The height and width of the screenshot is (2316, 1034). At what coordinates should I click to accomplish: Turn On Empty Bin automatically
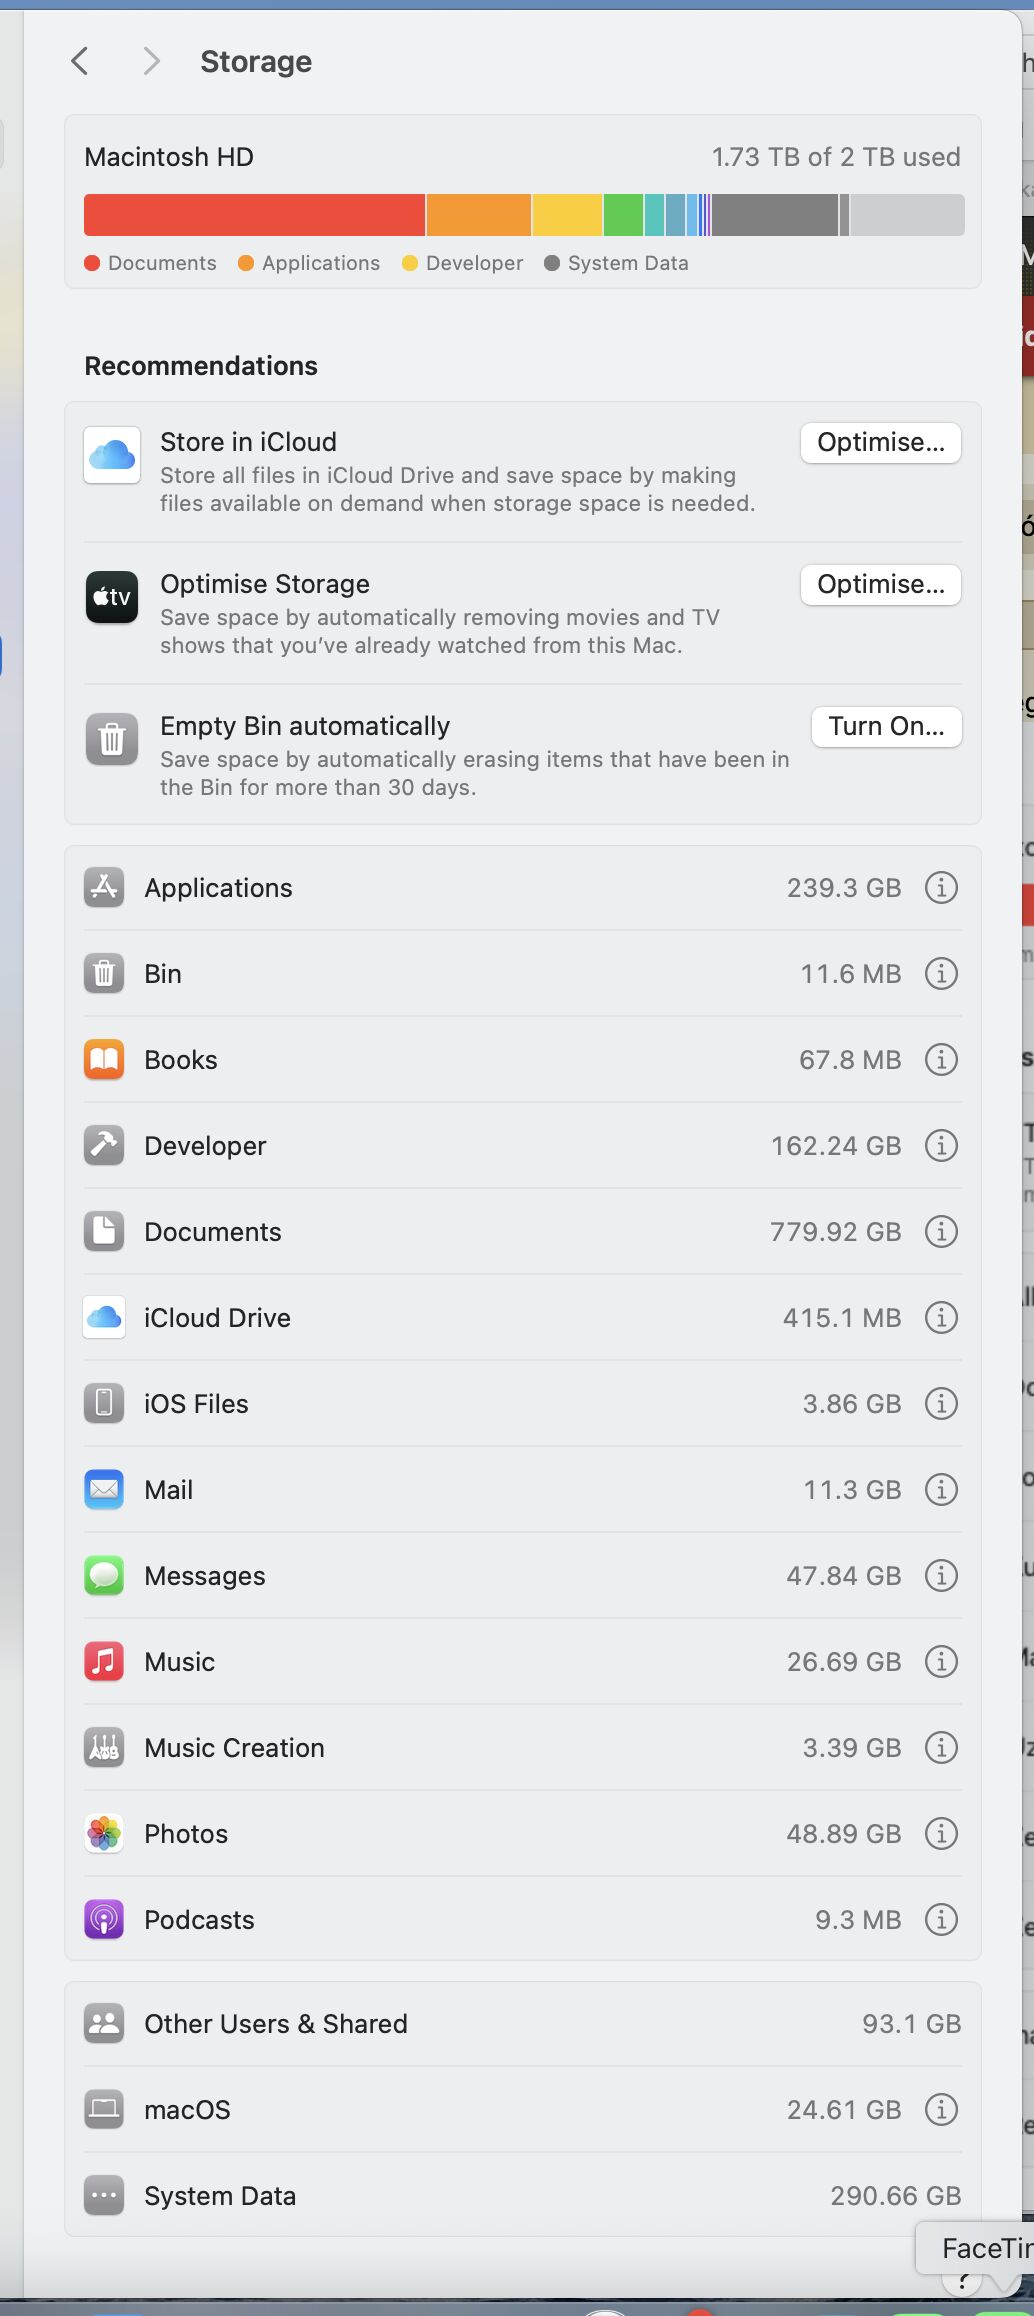coord(886,727)
